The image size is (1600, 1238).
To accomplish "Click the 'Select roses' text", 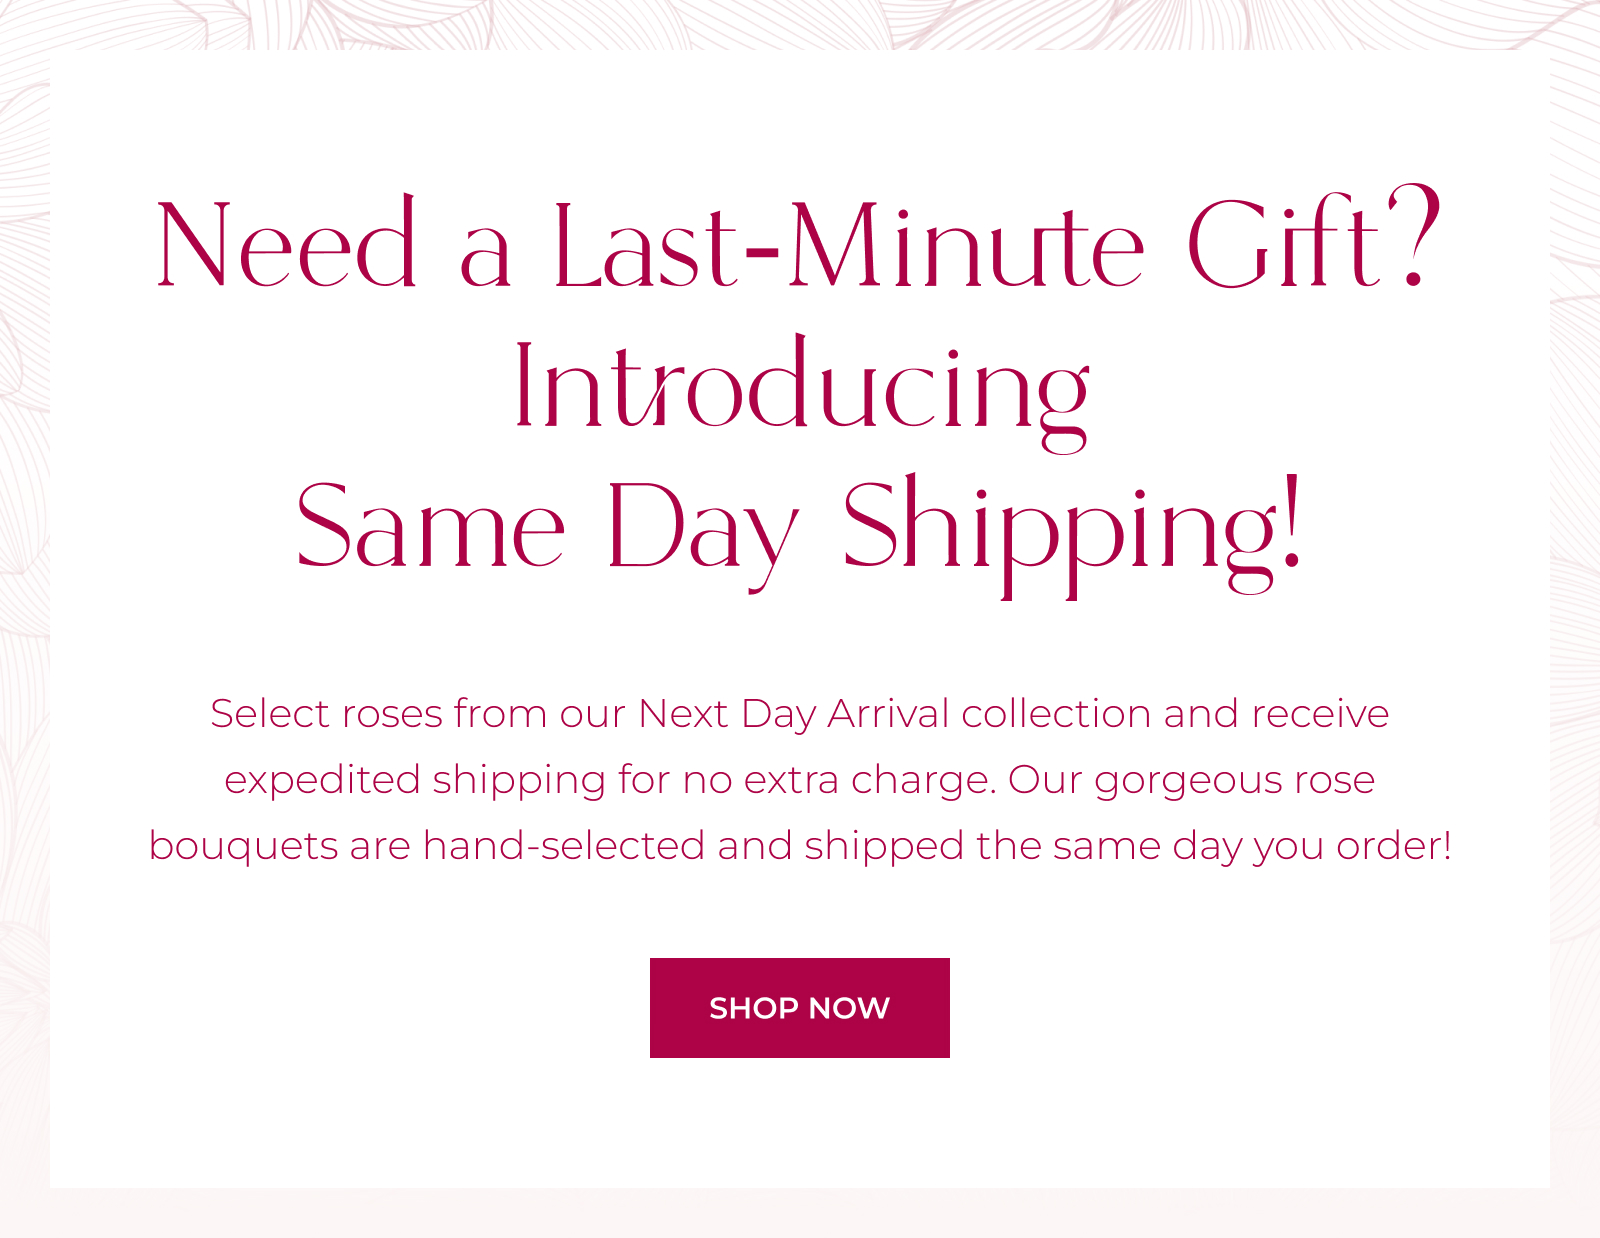I will [x=326, y=714].
